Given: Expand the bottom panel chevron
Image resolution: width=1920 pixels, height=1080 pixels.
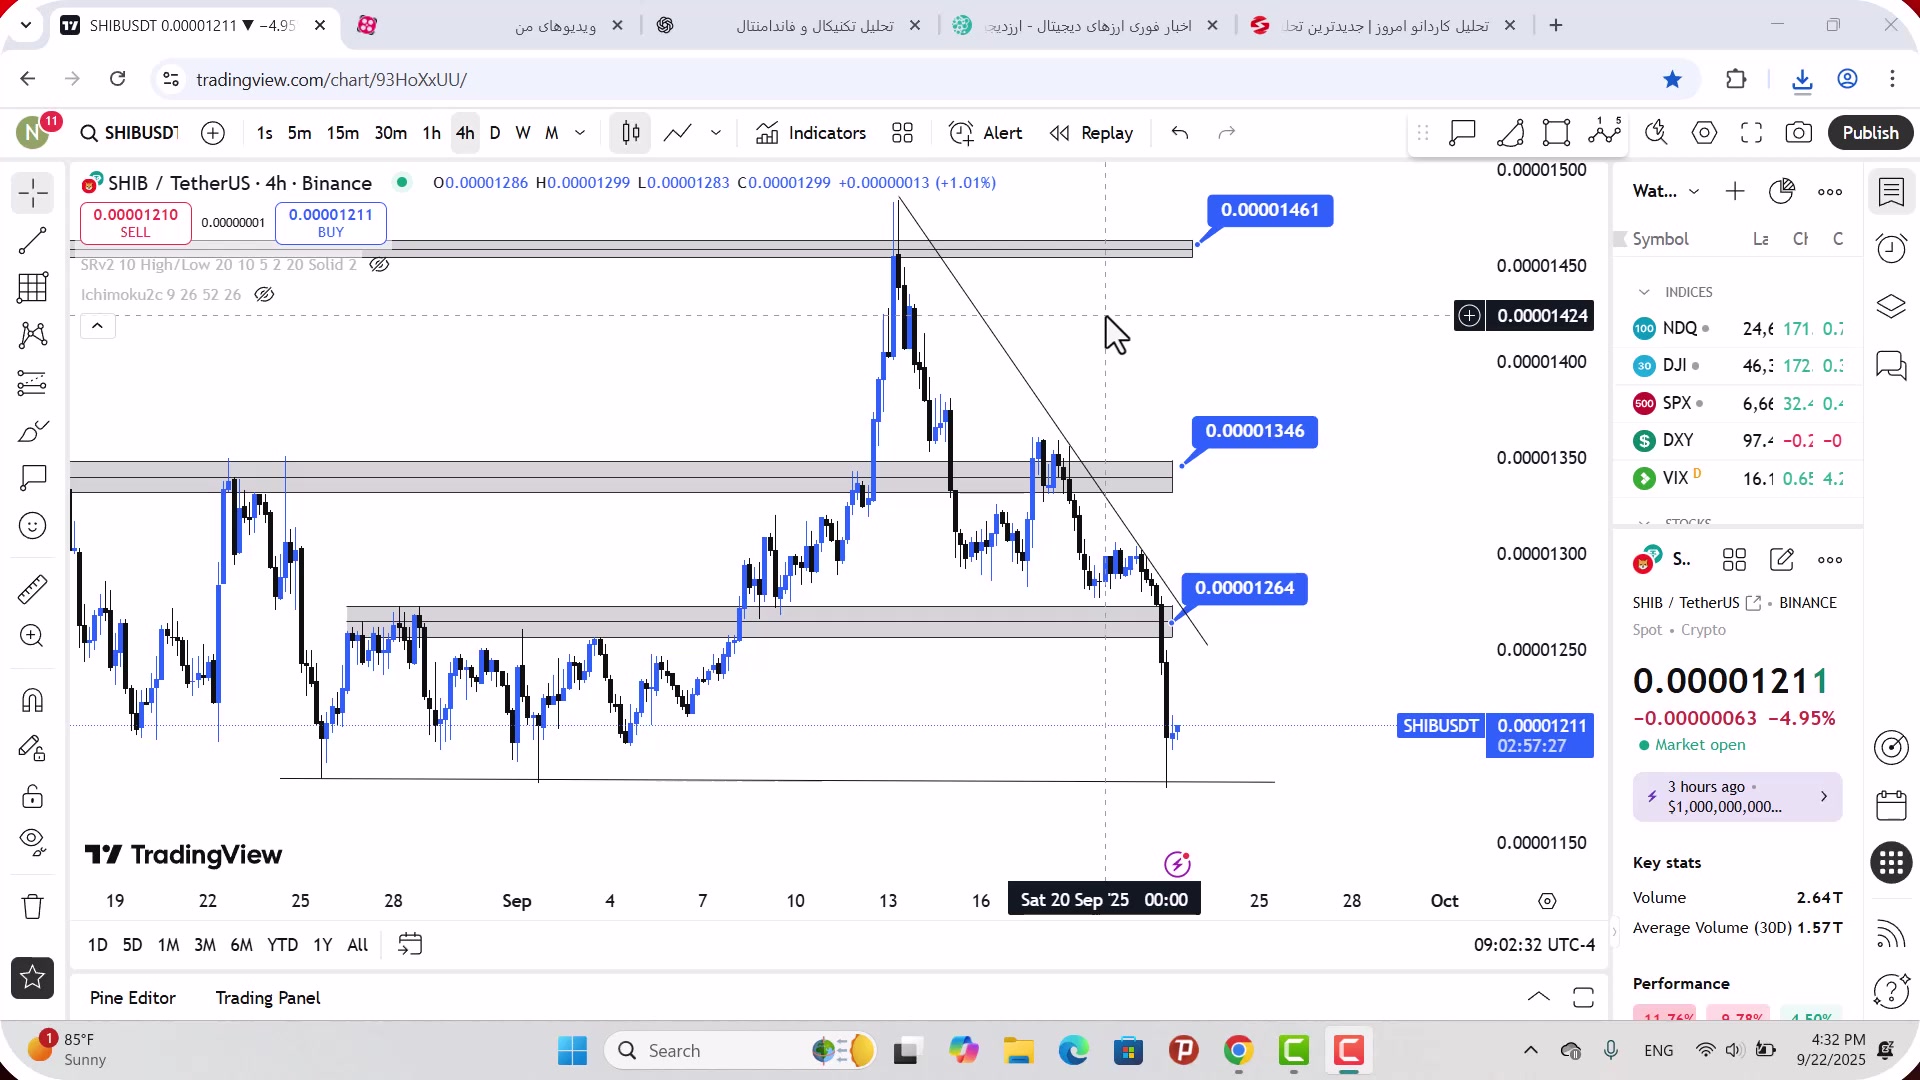Looking at the screenshot, I should [1539, 998].
